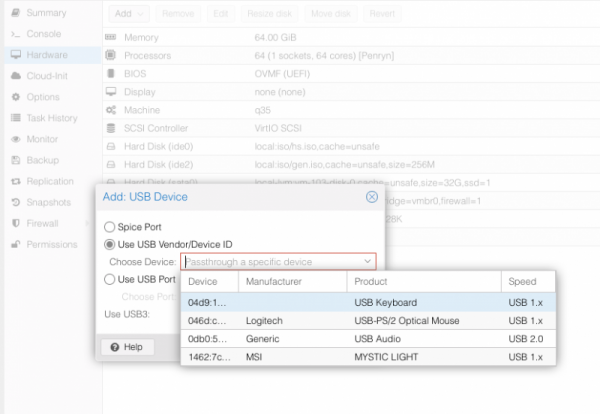Select the Memory hardware row
The width and height of the screenshot is (600, 414).
(x=351, y=37)
